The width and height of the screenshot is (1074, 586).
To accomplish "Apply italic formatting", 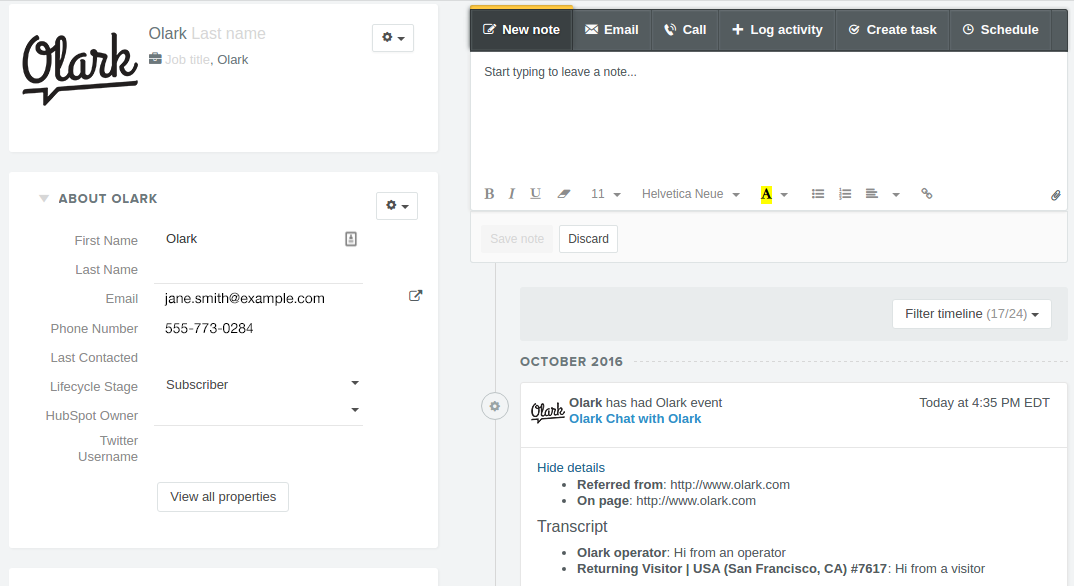I will click(511, 193).
